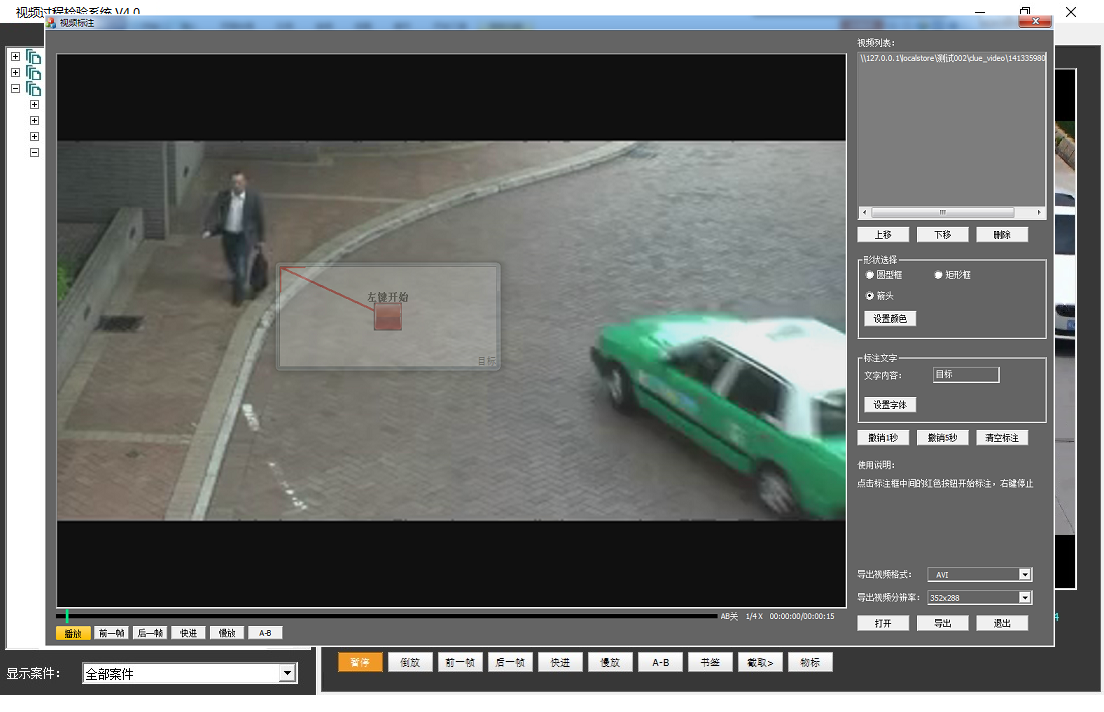Open the 导出视频格式 AVI dropdown
The image size is (1104, 712).
[x=1024, y=574]
